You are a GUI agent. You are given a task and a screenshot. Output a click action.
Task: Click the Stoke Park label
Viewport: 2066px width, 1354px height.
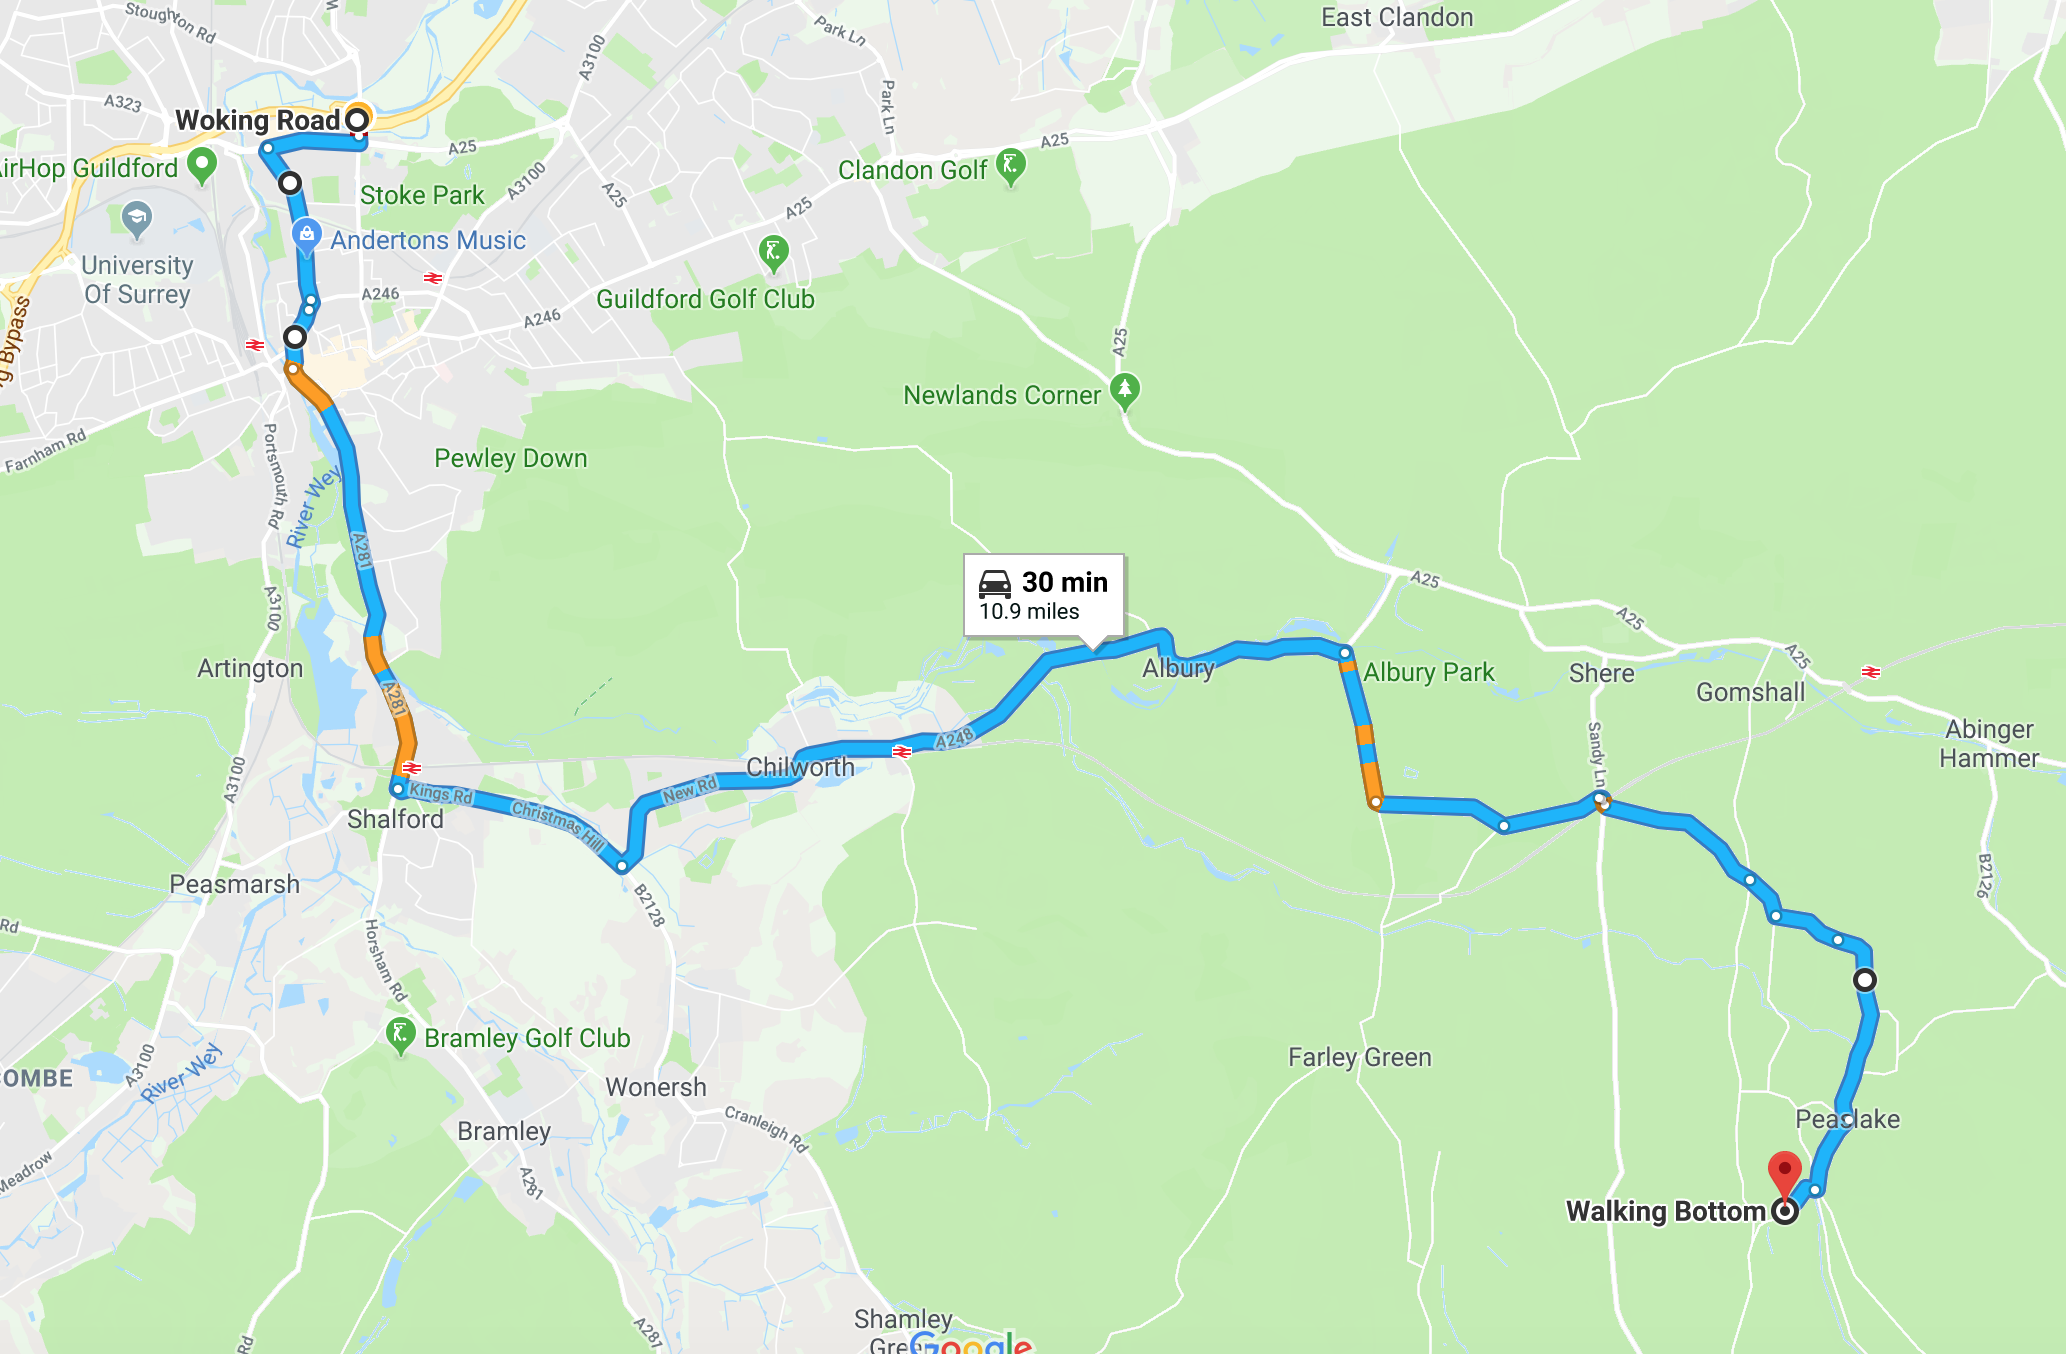pos(422,195)
